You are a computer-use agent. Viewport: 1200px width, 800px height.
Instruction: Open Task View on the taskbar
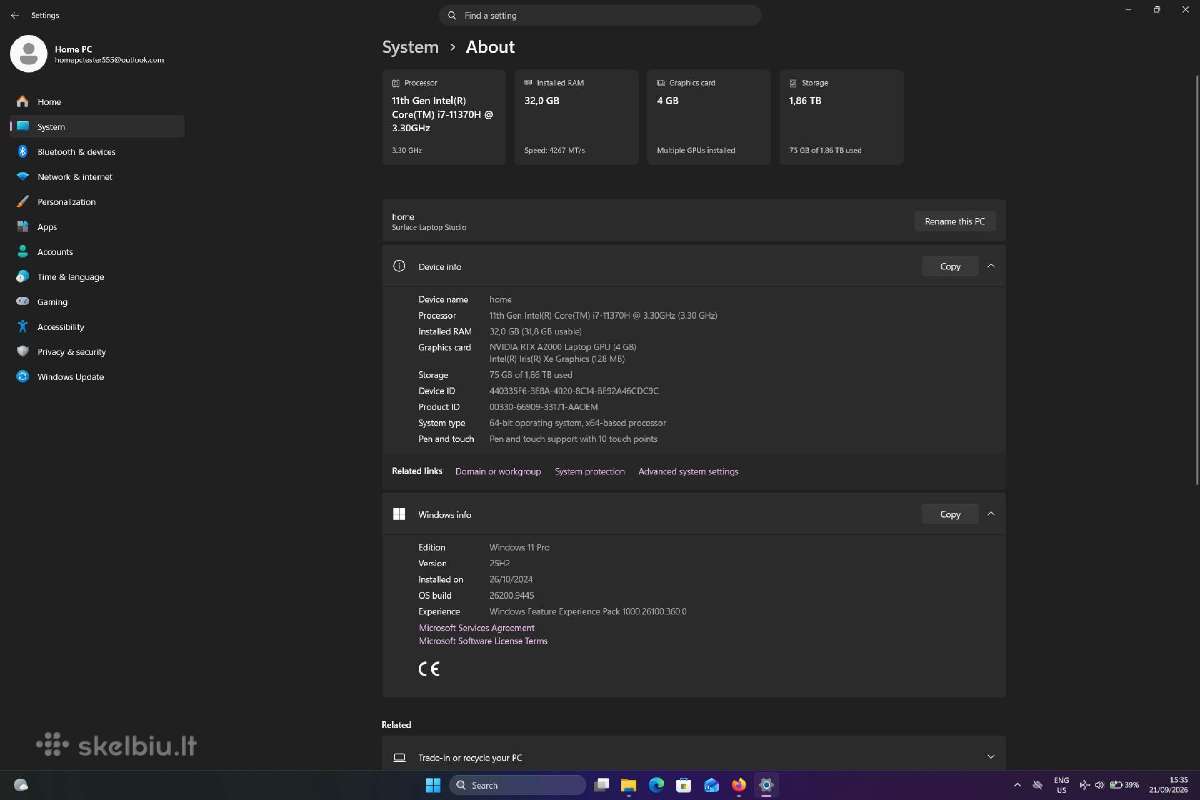[602, 785]
